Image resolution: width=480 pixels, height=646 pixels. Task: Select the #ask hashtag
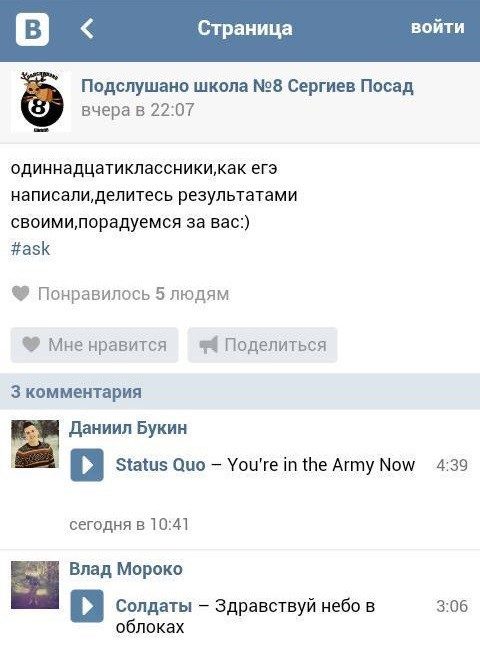[x=30, y=248]
